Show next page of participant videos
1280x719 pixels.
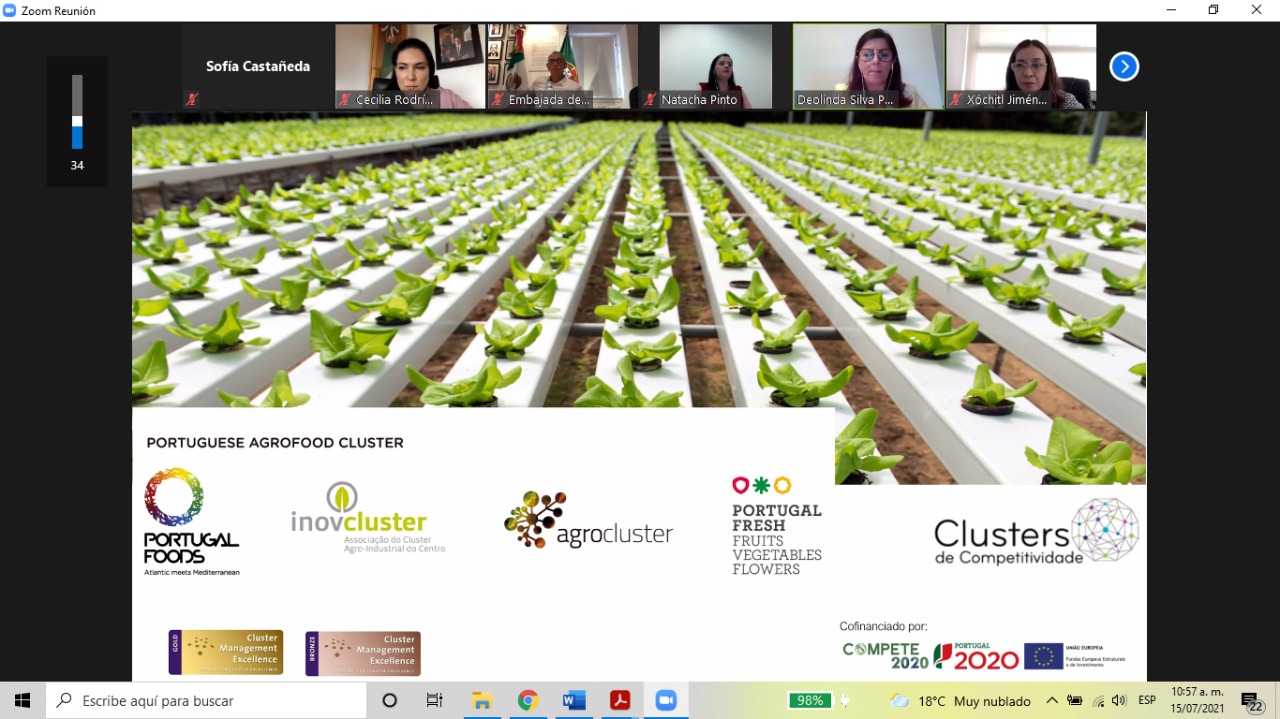(x=1124, y=67)
